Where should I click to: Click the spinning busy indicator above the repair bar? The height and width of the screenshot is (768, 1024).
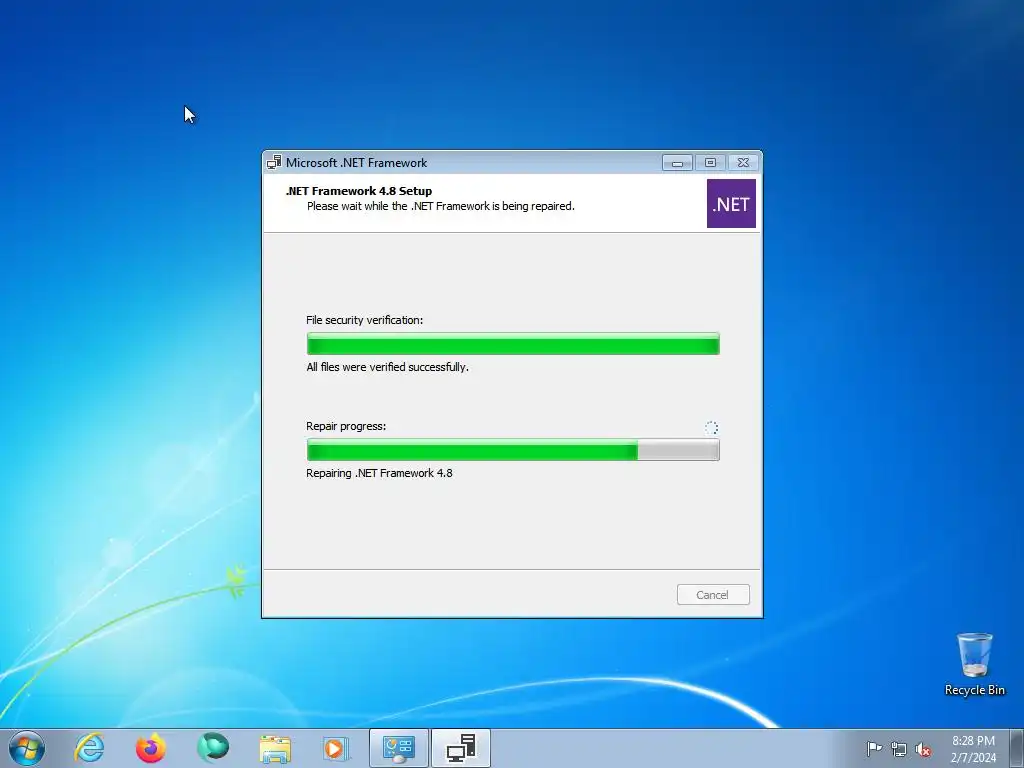point(711,428)
